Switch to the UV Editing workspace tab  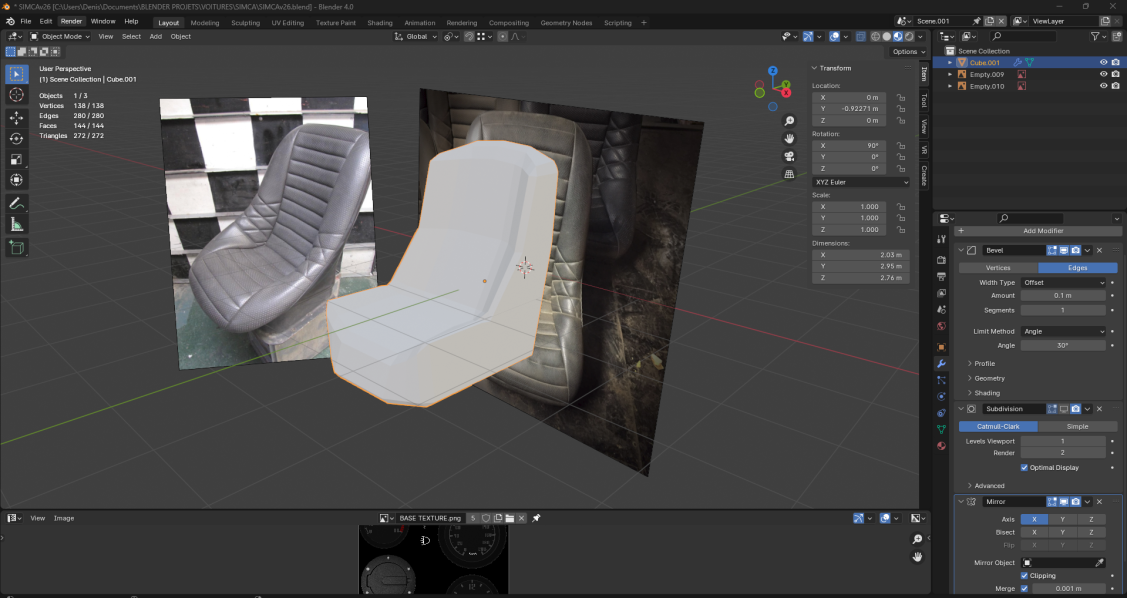coord(286,23)
